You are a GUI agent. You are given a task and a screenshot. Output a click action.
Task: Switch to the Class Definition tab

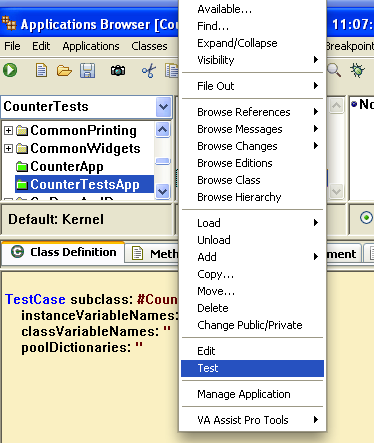[63, 252]
